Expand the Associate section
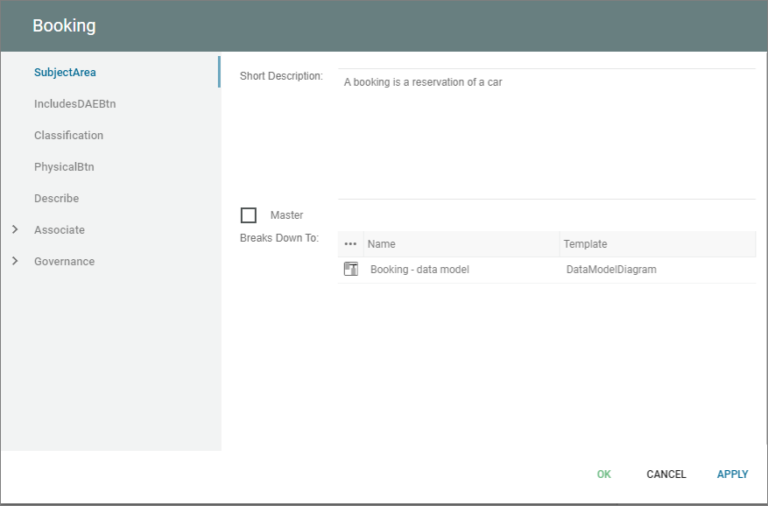The image size is (768, 506). 15,230
